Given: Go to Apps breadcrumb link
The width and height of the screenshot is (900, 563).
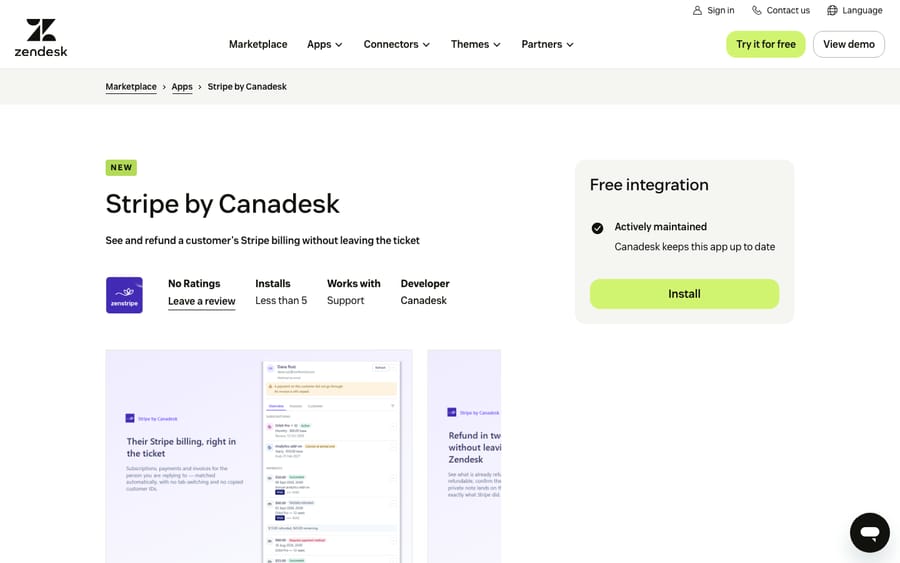Looking at the screenshot, I should pyautogui.click(x=182, y=87).
